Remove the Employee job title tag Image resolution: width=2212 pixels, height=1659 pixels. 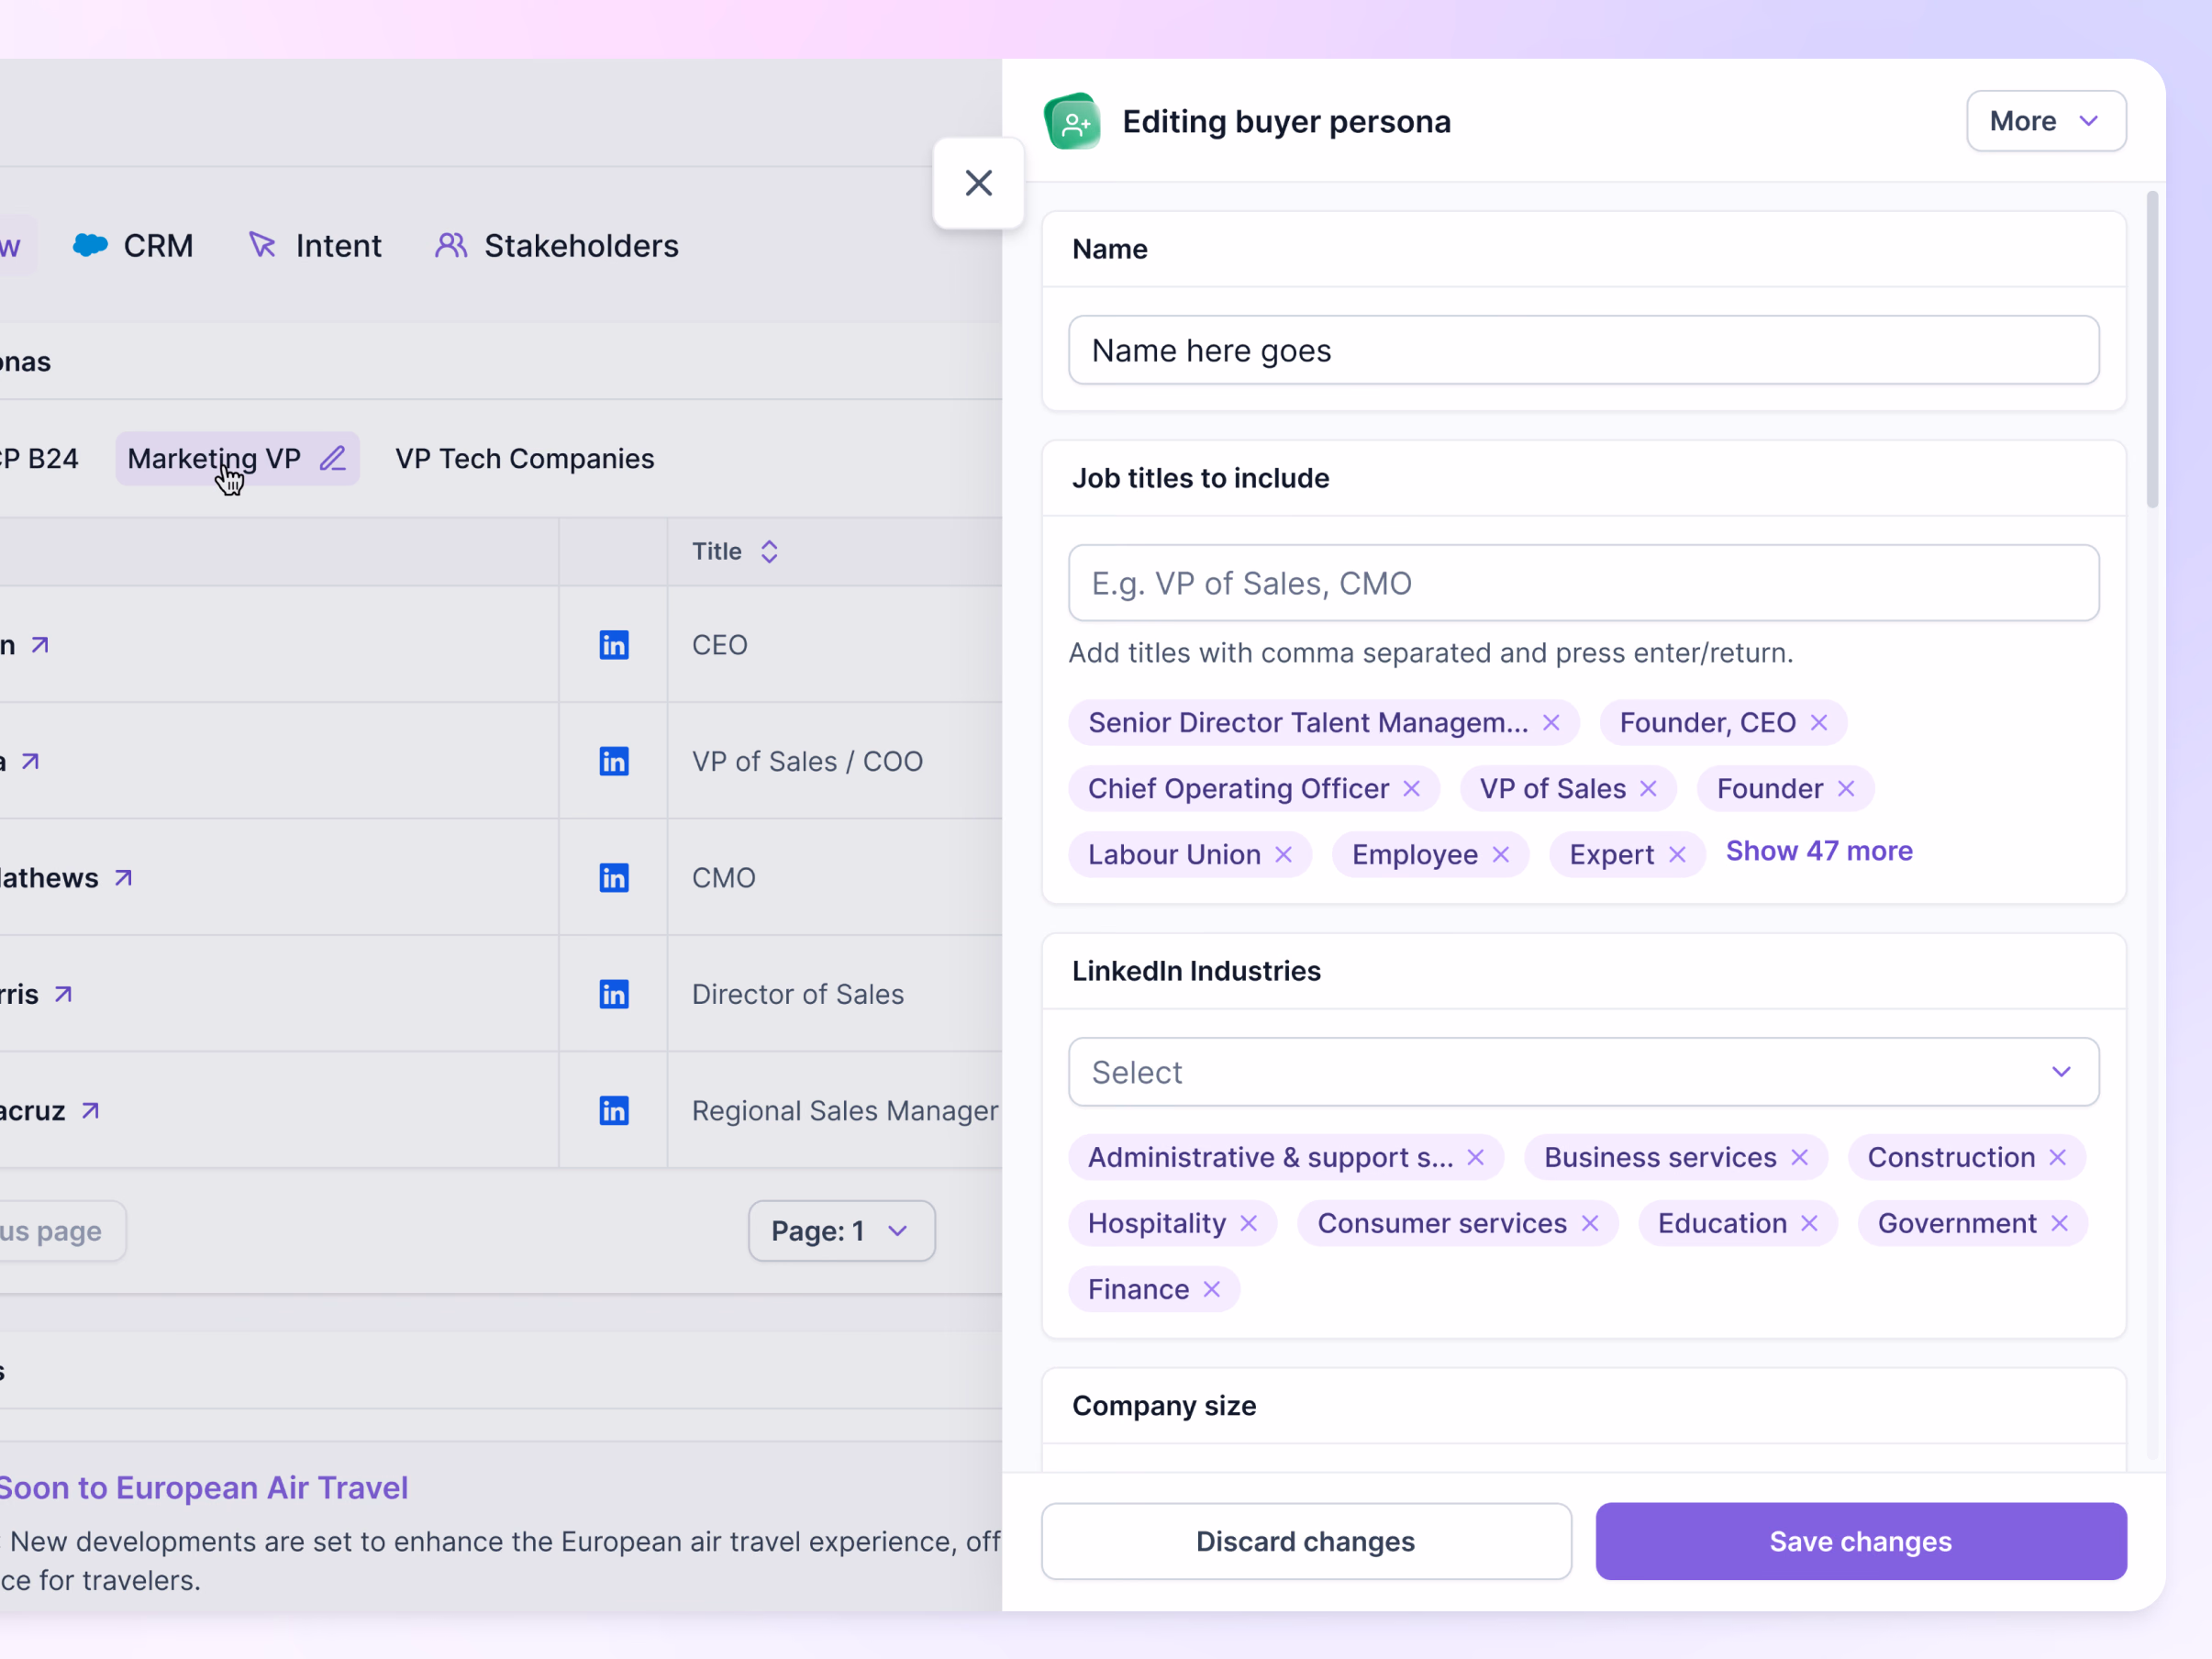tap(1501, 855)
